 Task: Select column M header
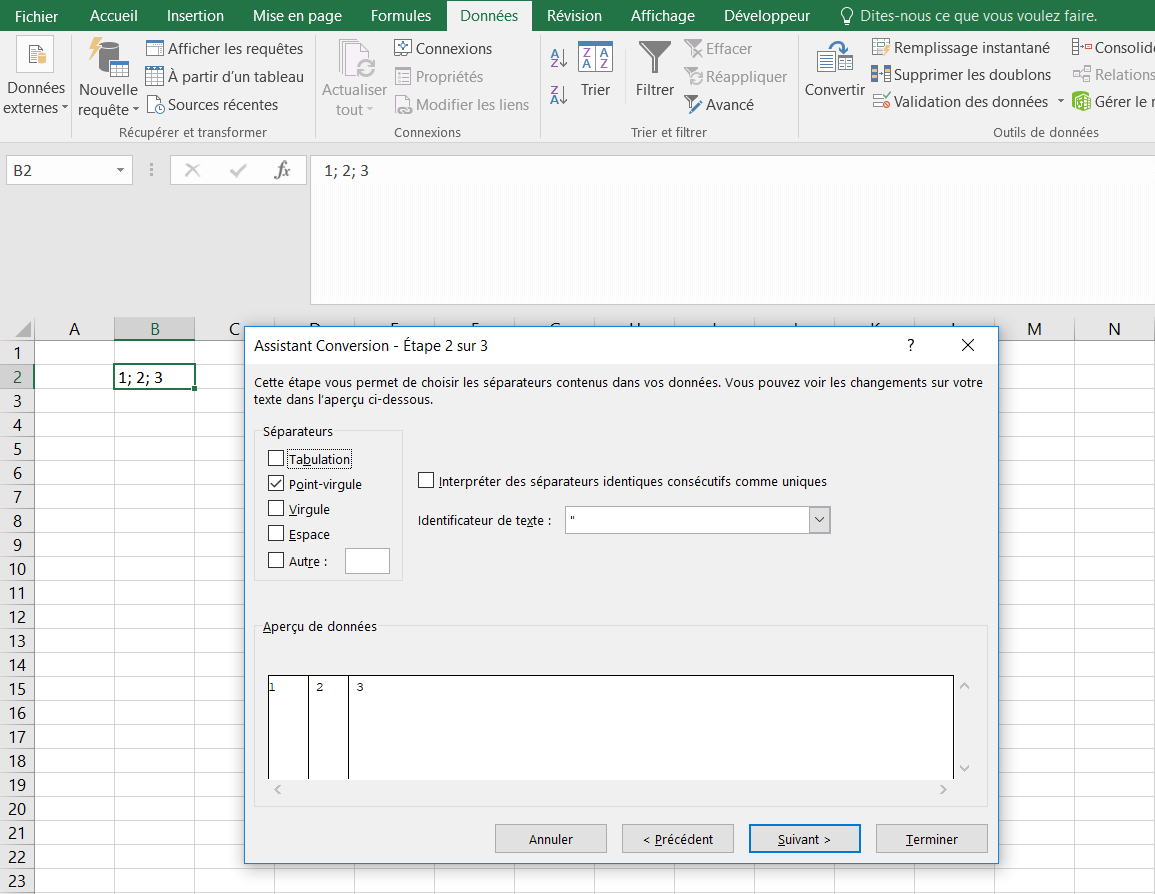coord(1034,329)
